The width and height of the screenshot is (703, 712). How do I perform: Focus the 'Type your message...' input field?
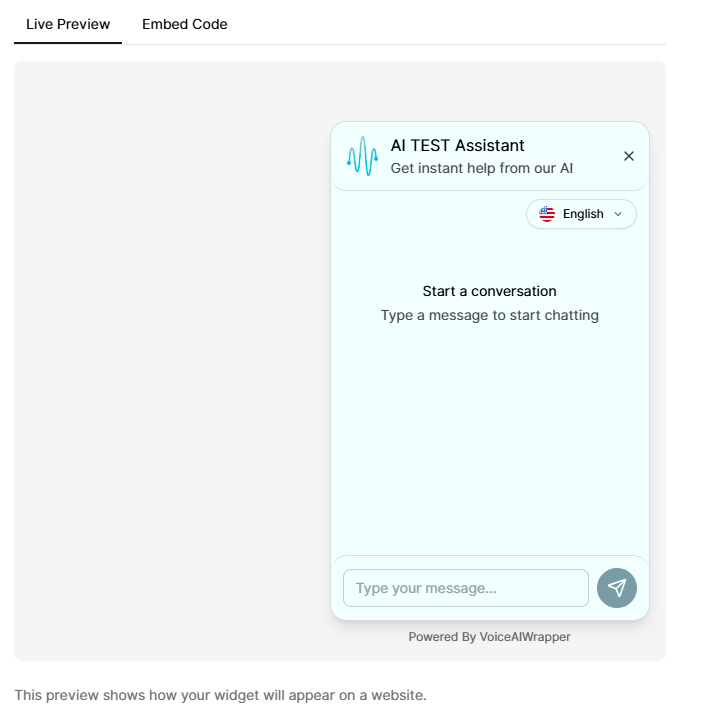coord(465,588)
